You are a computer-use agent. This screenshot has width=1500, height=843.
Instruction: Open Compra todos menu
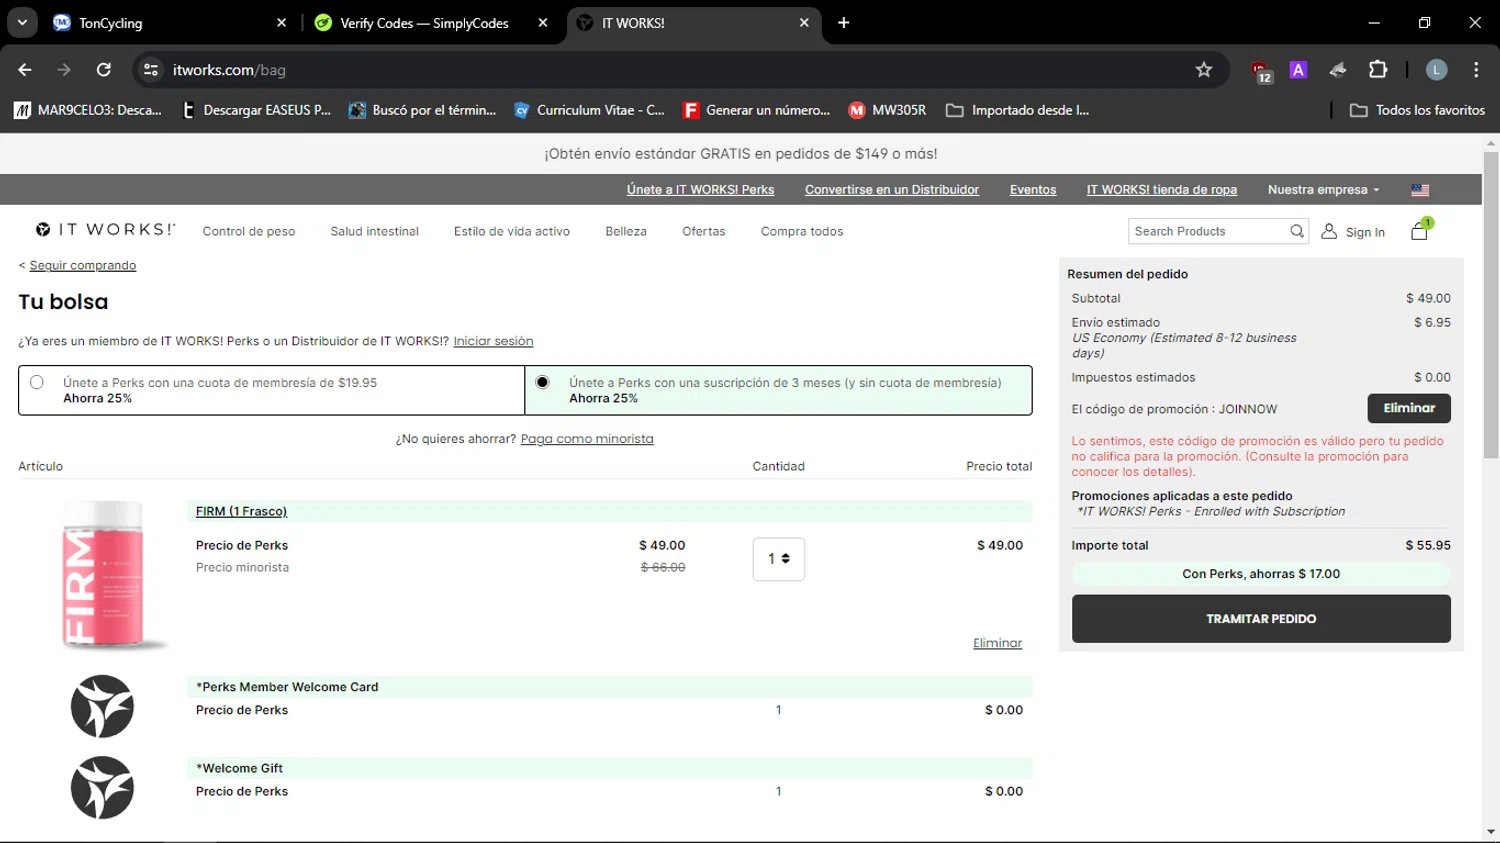click(802, 231)
